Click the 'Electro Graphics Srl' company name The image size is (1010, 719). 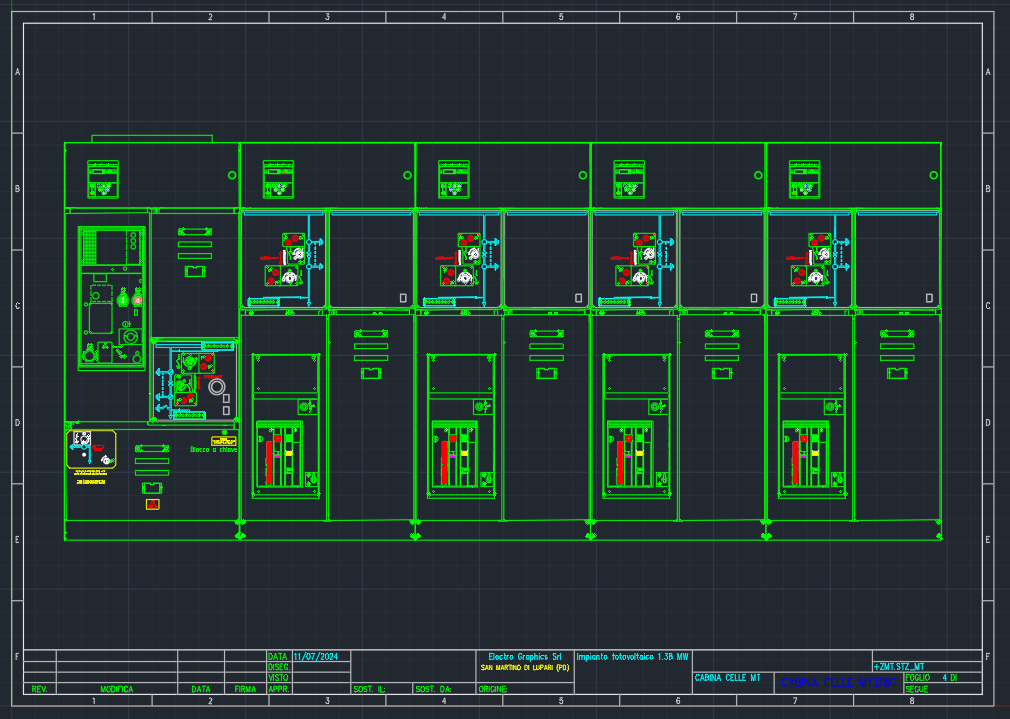coord(524,657)
